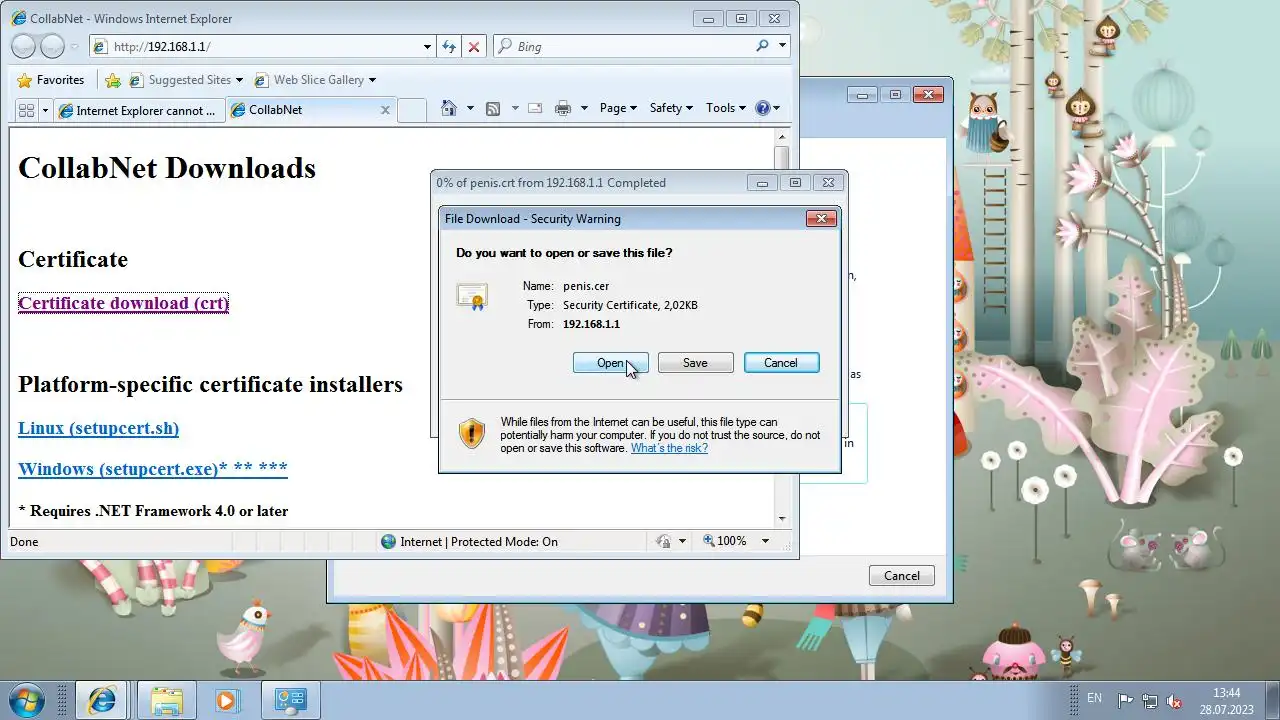Go back with the IE Back arrow
This screenshot has height=720, width=1280.
click(24, 46)
